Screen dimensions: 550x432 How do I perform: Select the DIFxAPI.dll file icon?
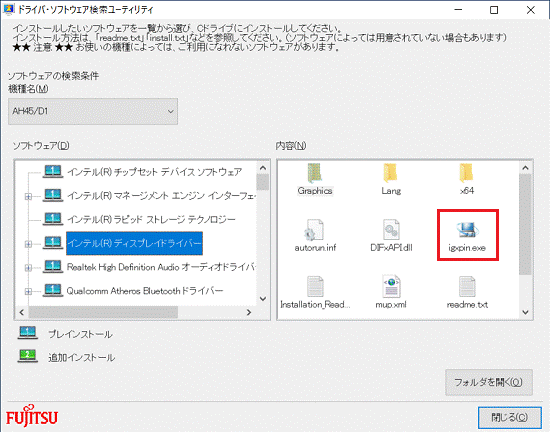(391, 230)
